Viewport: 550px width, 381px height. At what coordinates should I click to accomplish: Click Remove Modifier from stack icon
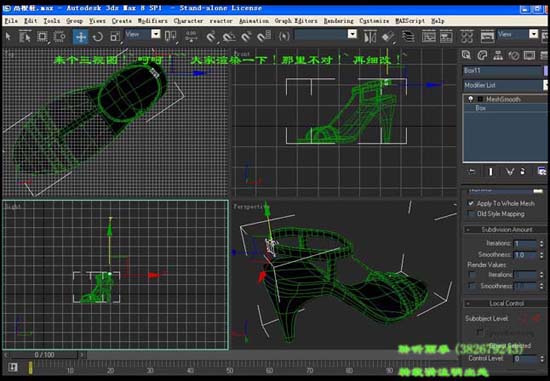pos(523,172)
